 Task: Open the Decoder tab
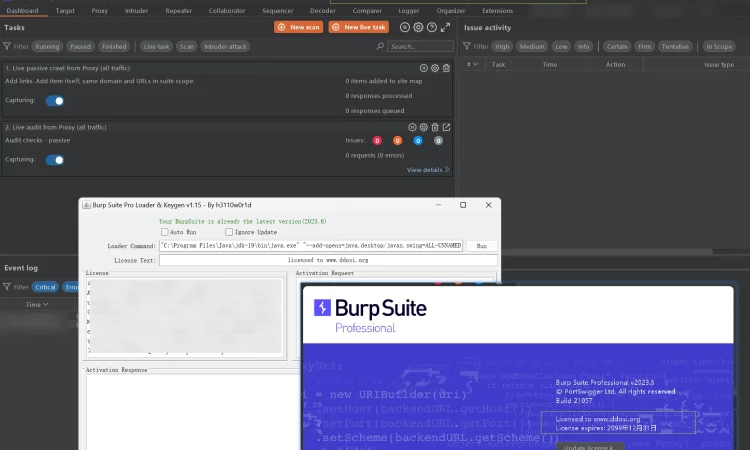click(x=323, y=11)
